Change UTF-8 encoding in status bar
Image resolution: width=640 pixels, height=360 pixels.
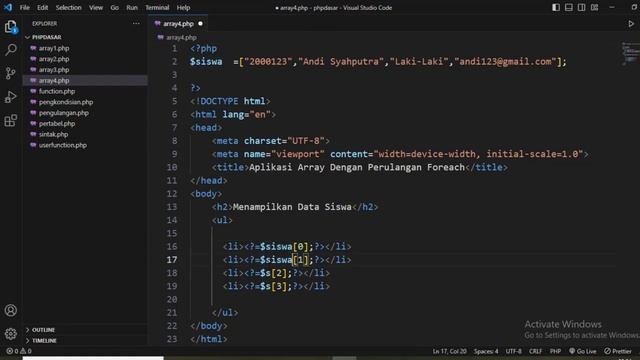(513, 351)
